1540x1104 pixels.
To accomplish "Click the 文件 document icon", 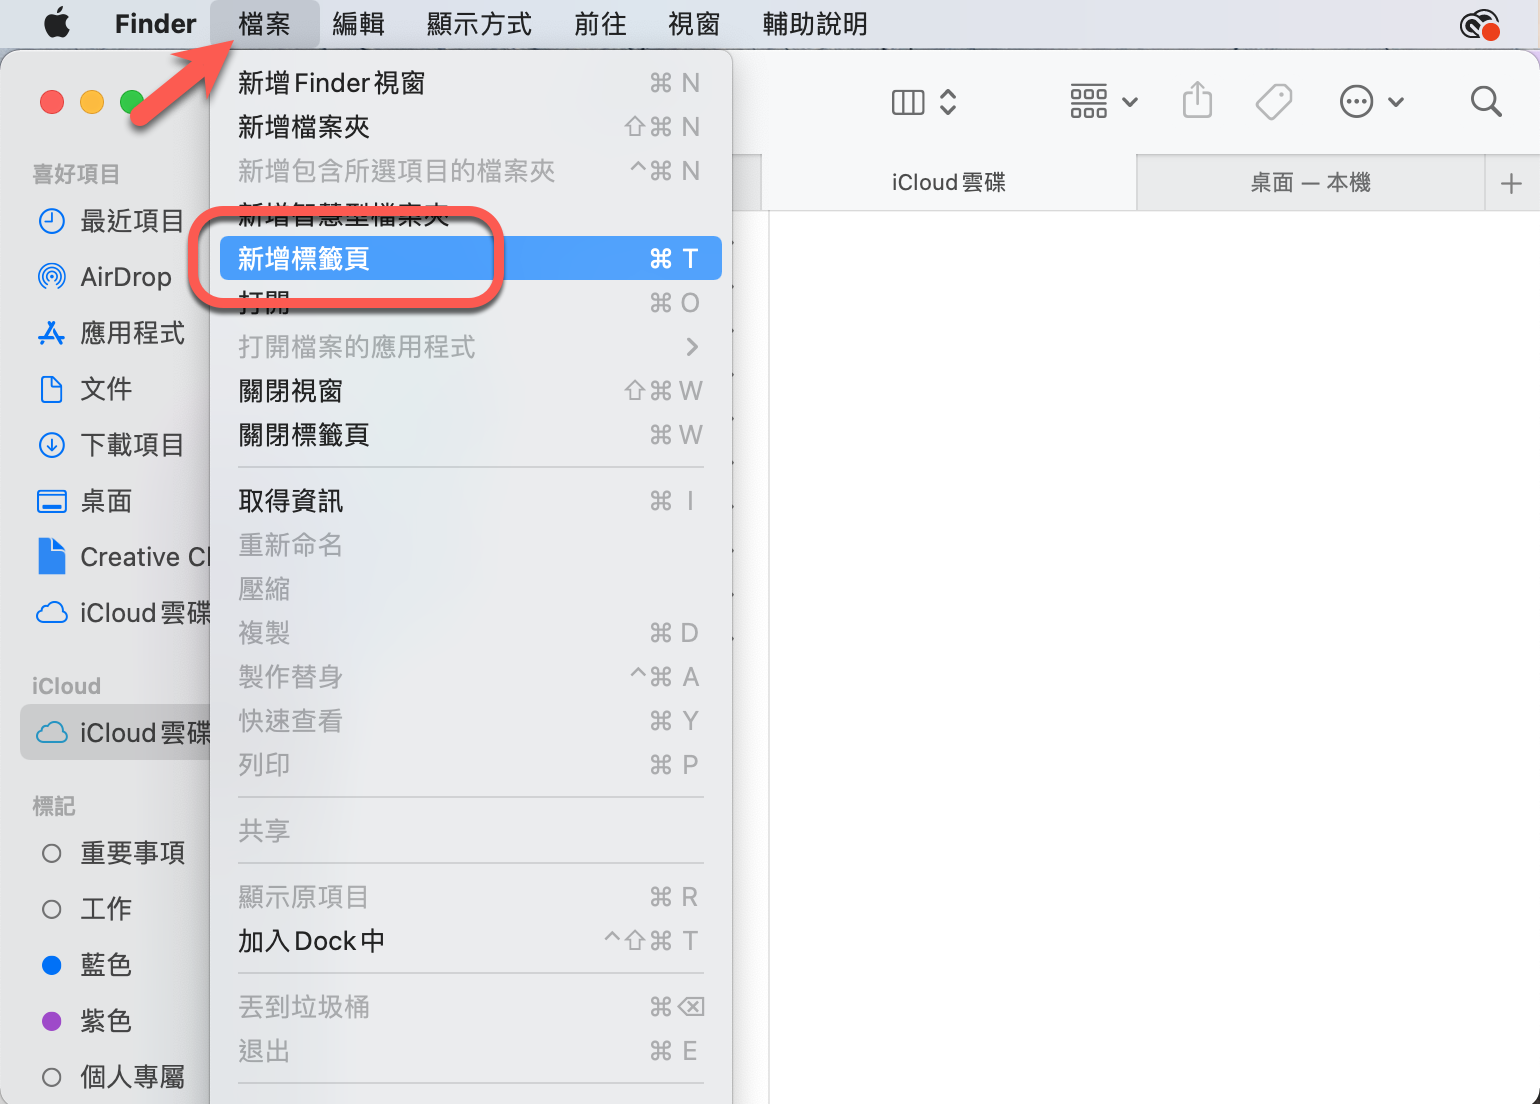I will point(51,389).
